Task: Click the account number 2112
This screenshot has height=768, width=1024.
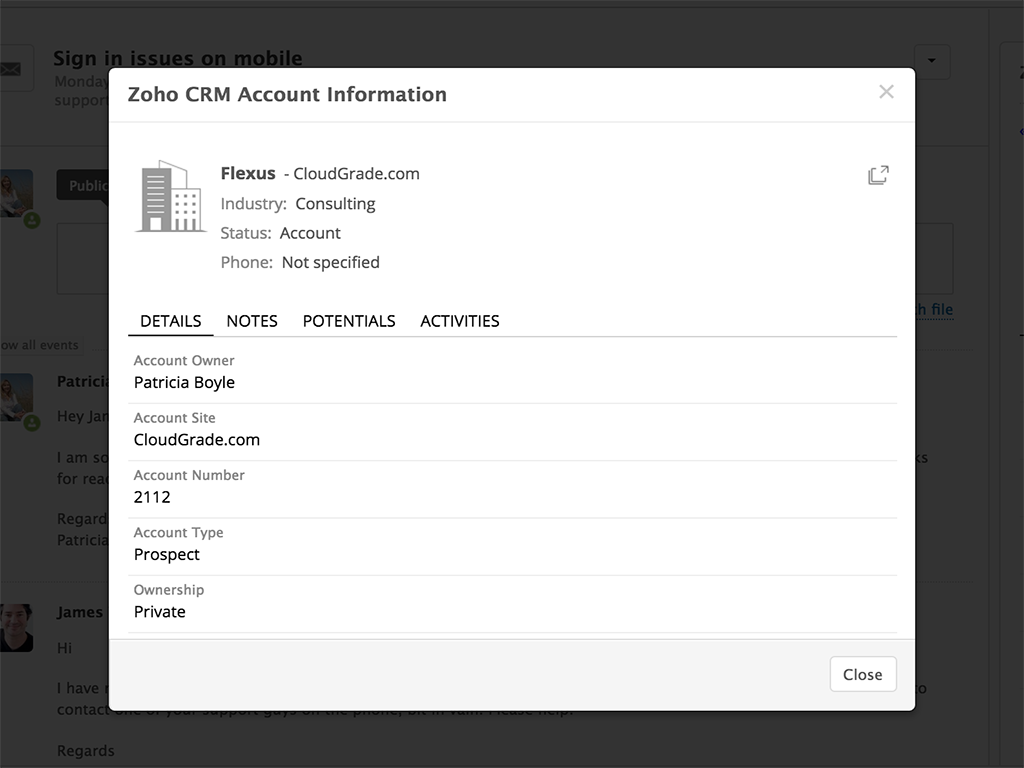Action: click(x=152, y=497)
